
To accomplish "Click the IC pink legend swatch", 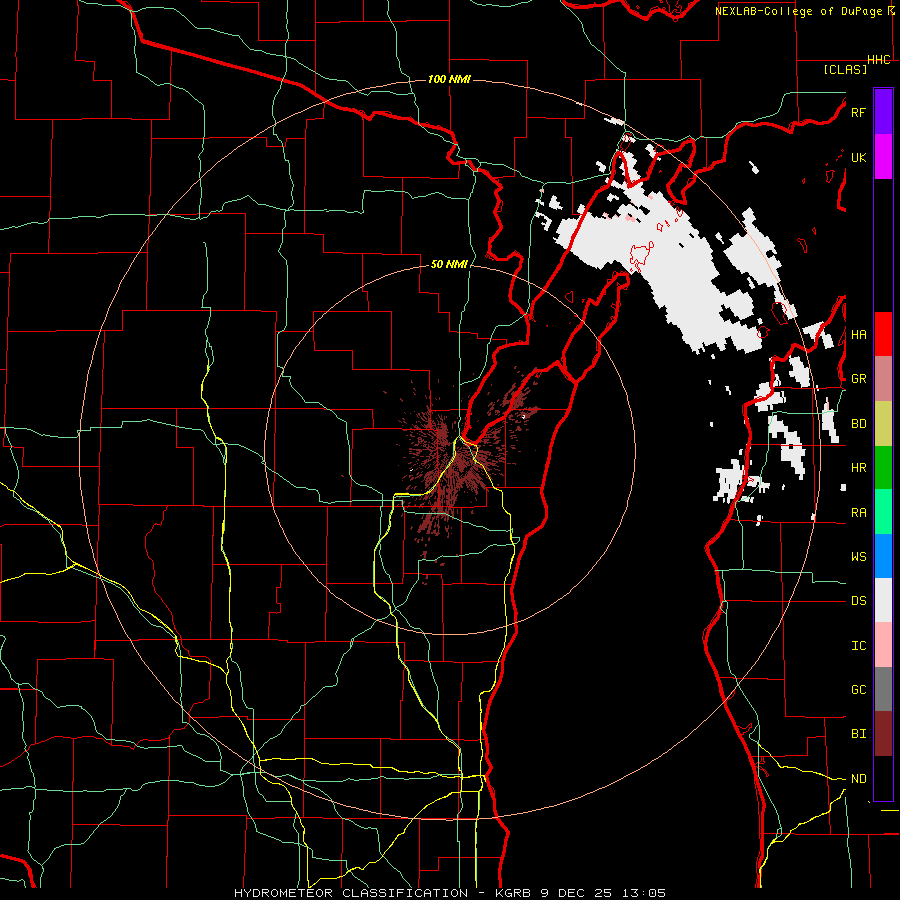I will click(x=883, y=645).
